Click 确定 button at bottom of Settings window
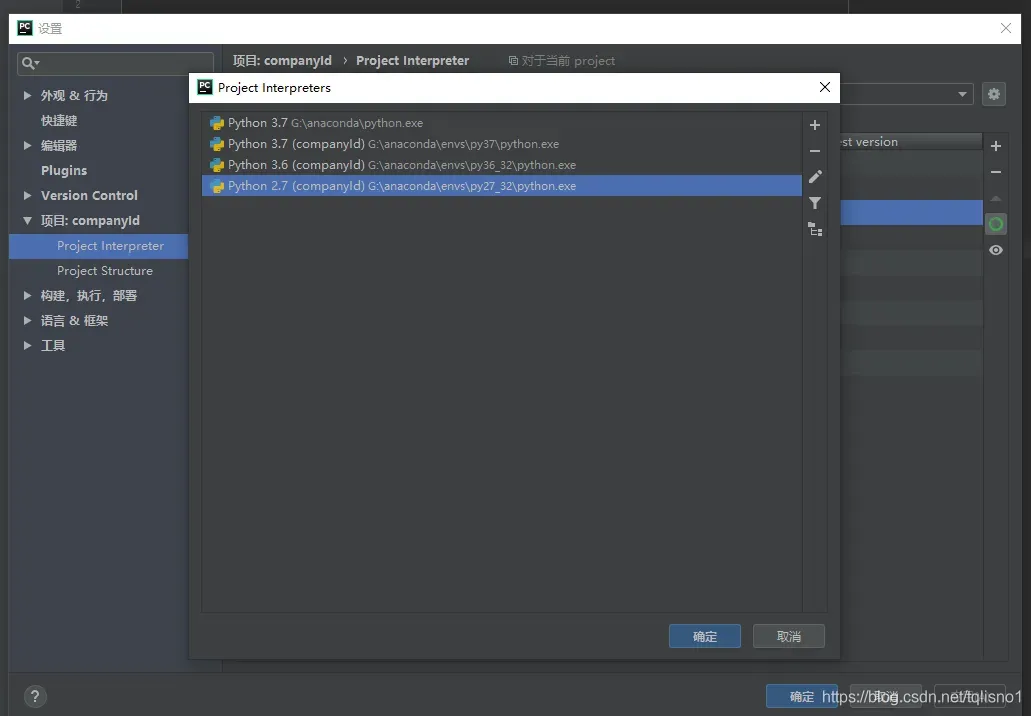The height and width of the screenshot is (716, 1031). click(x=802, y=696)
